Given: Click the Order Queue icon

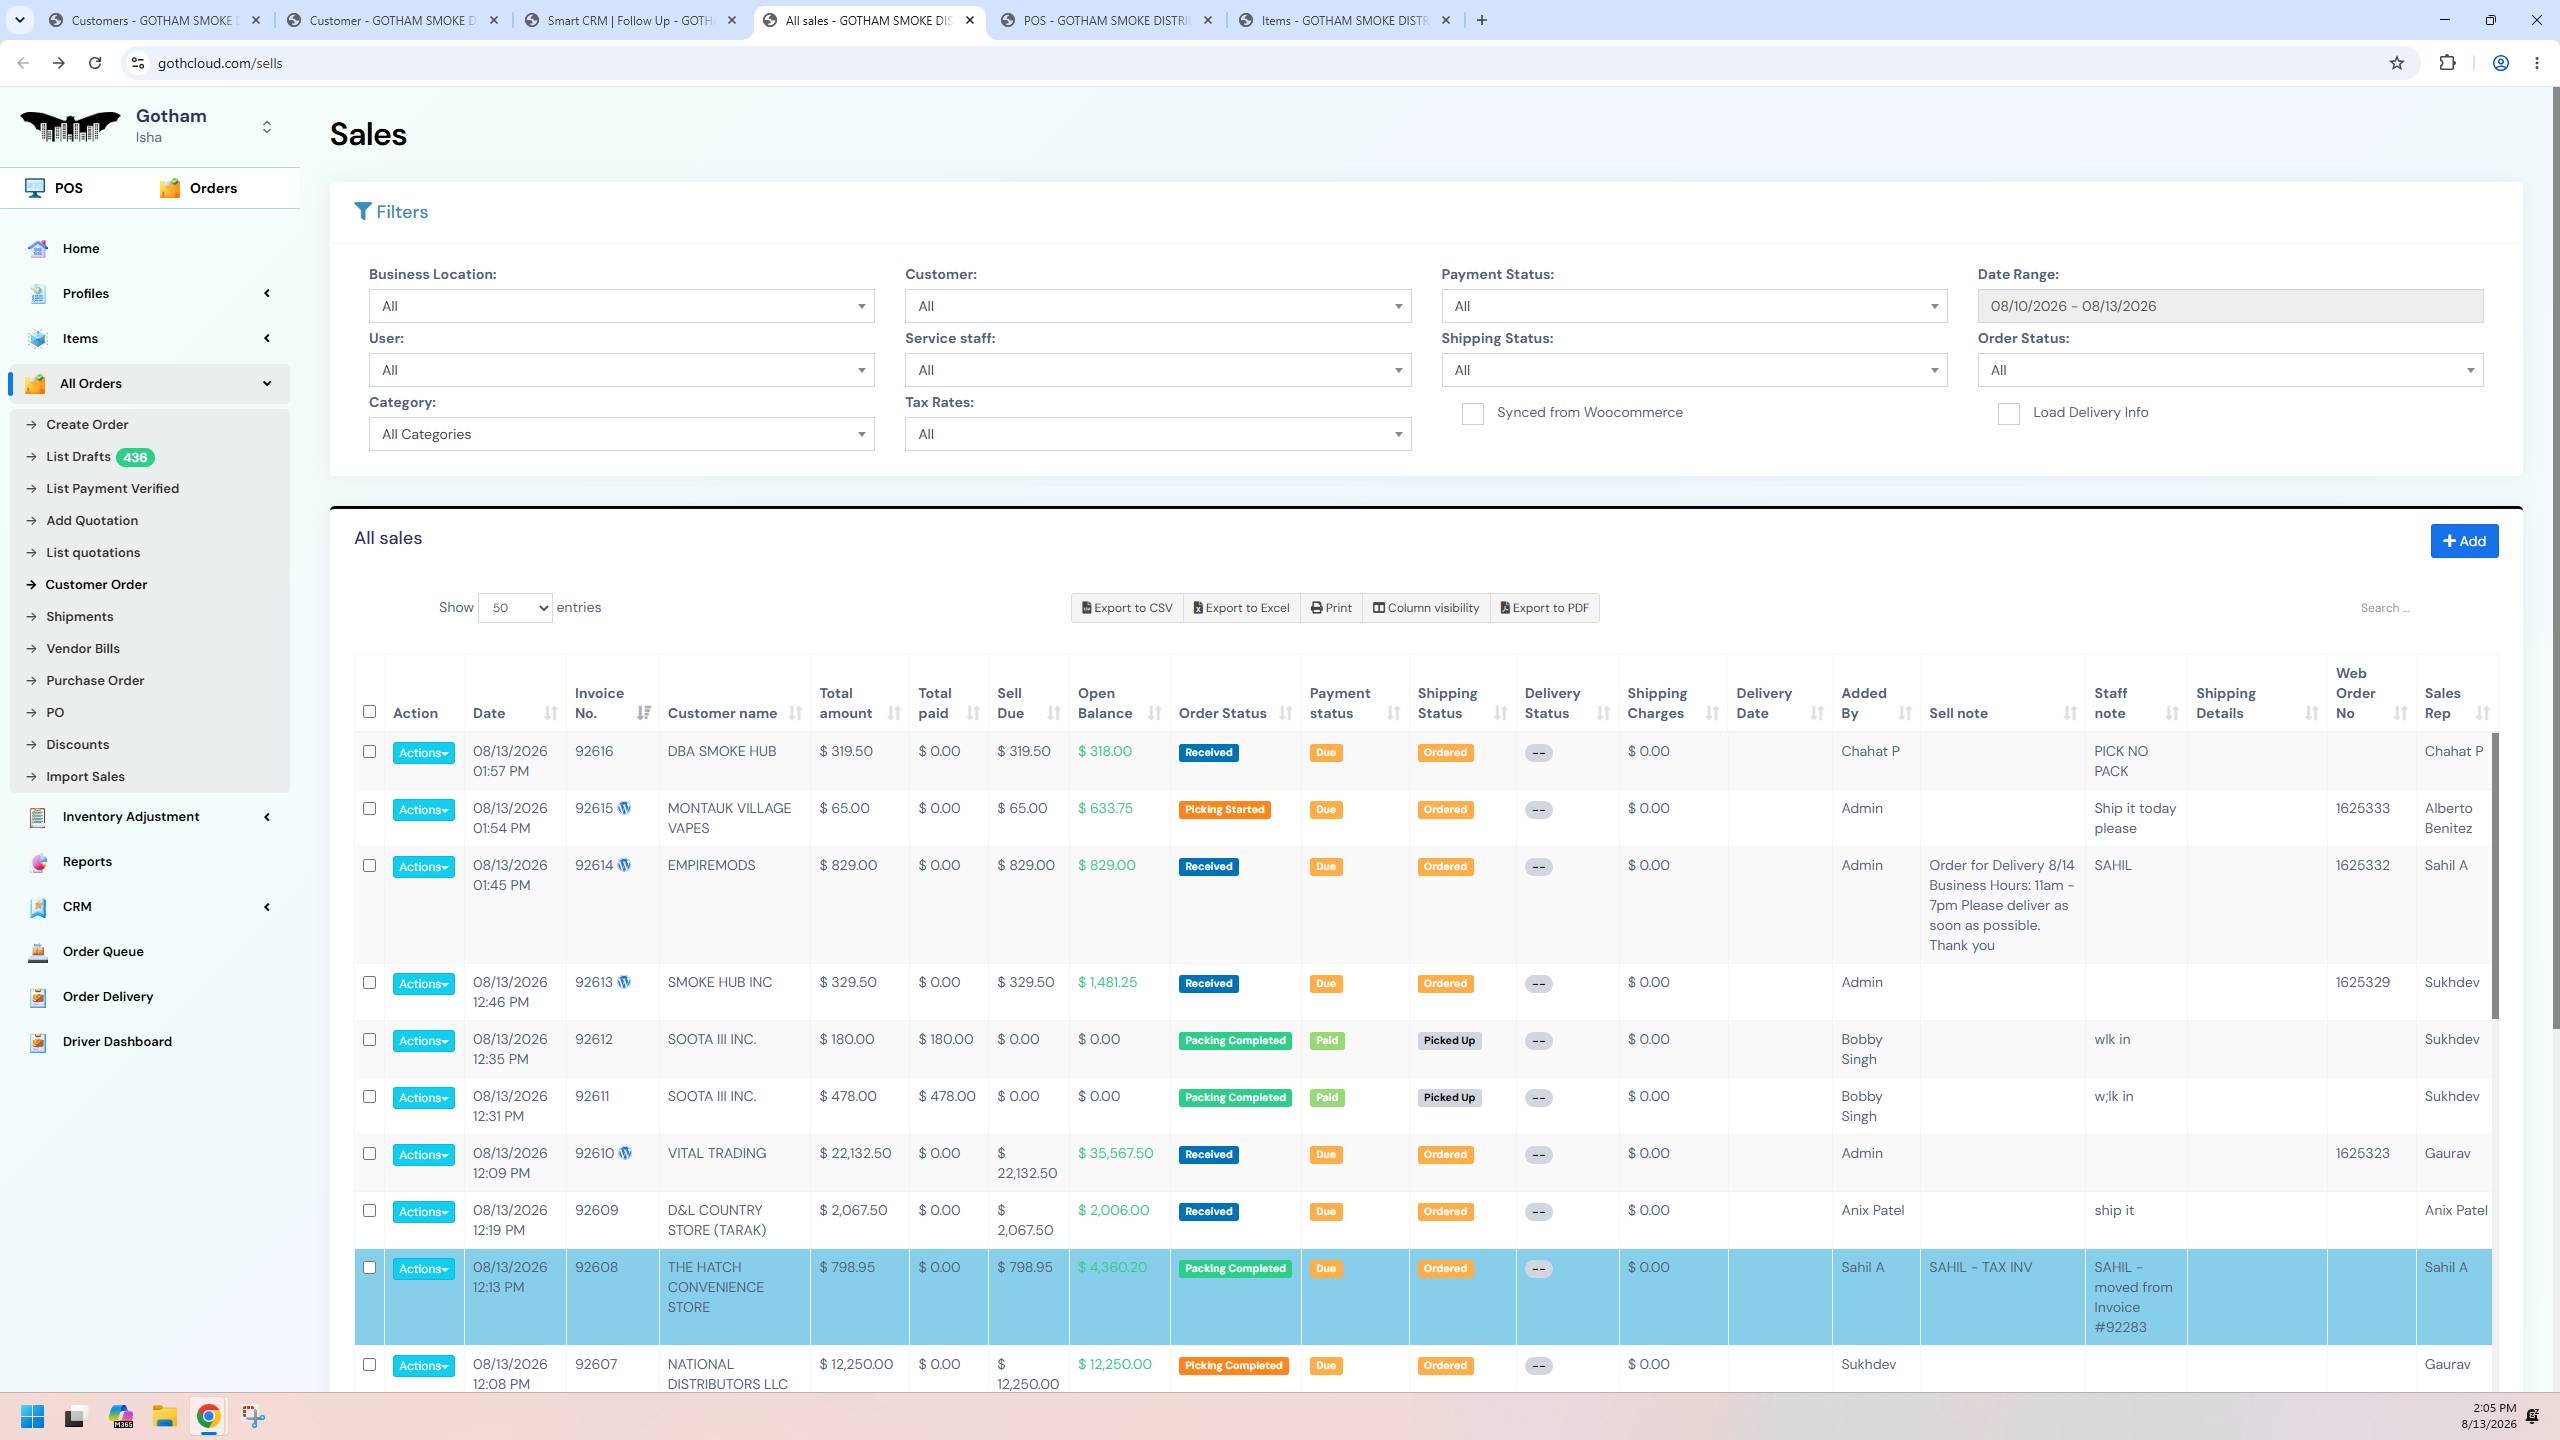Looking at the screenshot, I should (38, 952).
